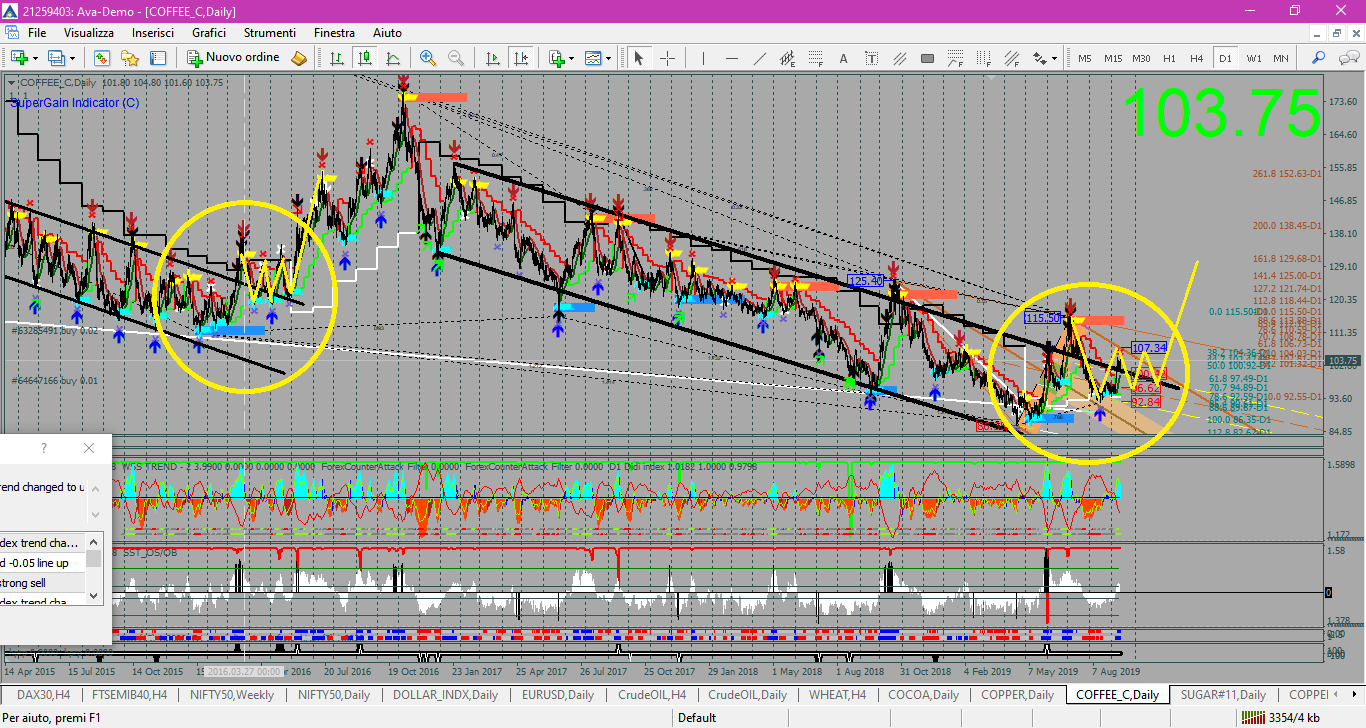
Task: Switch to the SUGAR#11,Daily chart tab
Action: coord(1223,694)
